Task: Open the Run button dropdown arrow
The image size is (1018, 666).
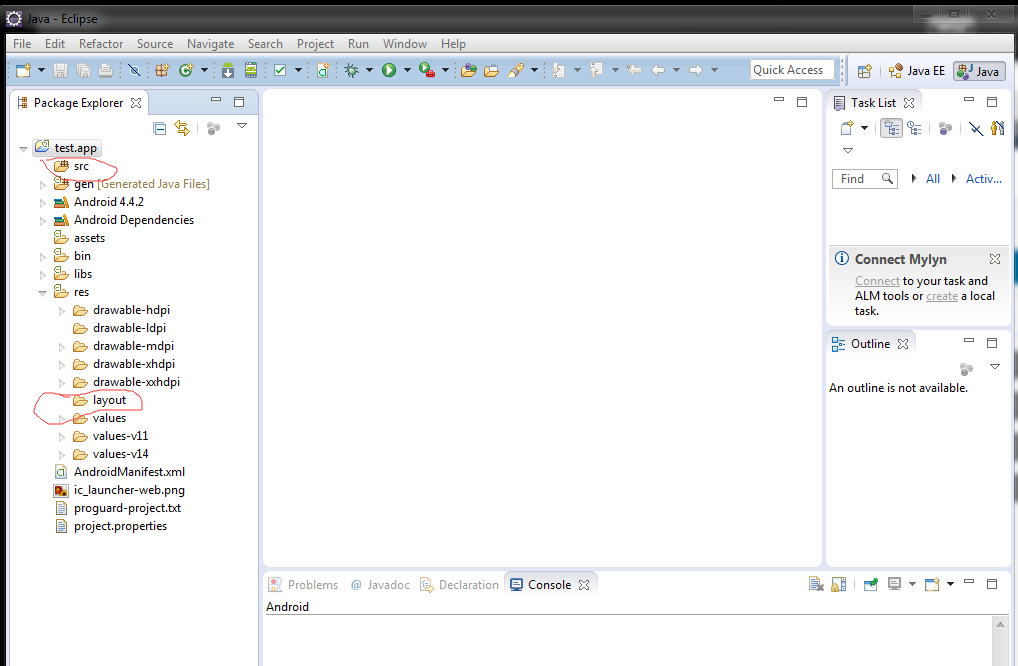Action: 407,70
